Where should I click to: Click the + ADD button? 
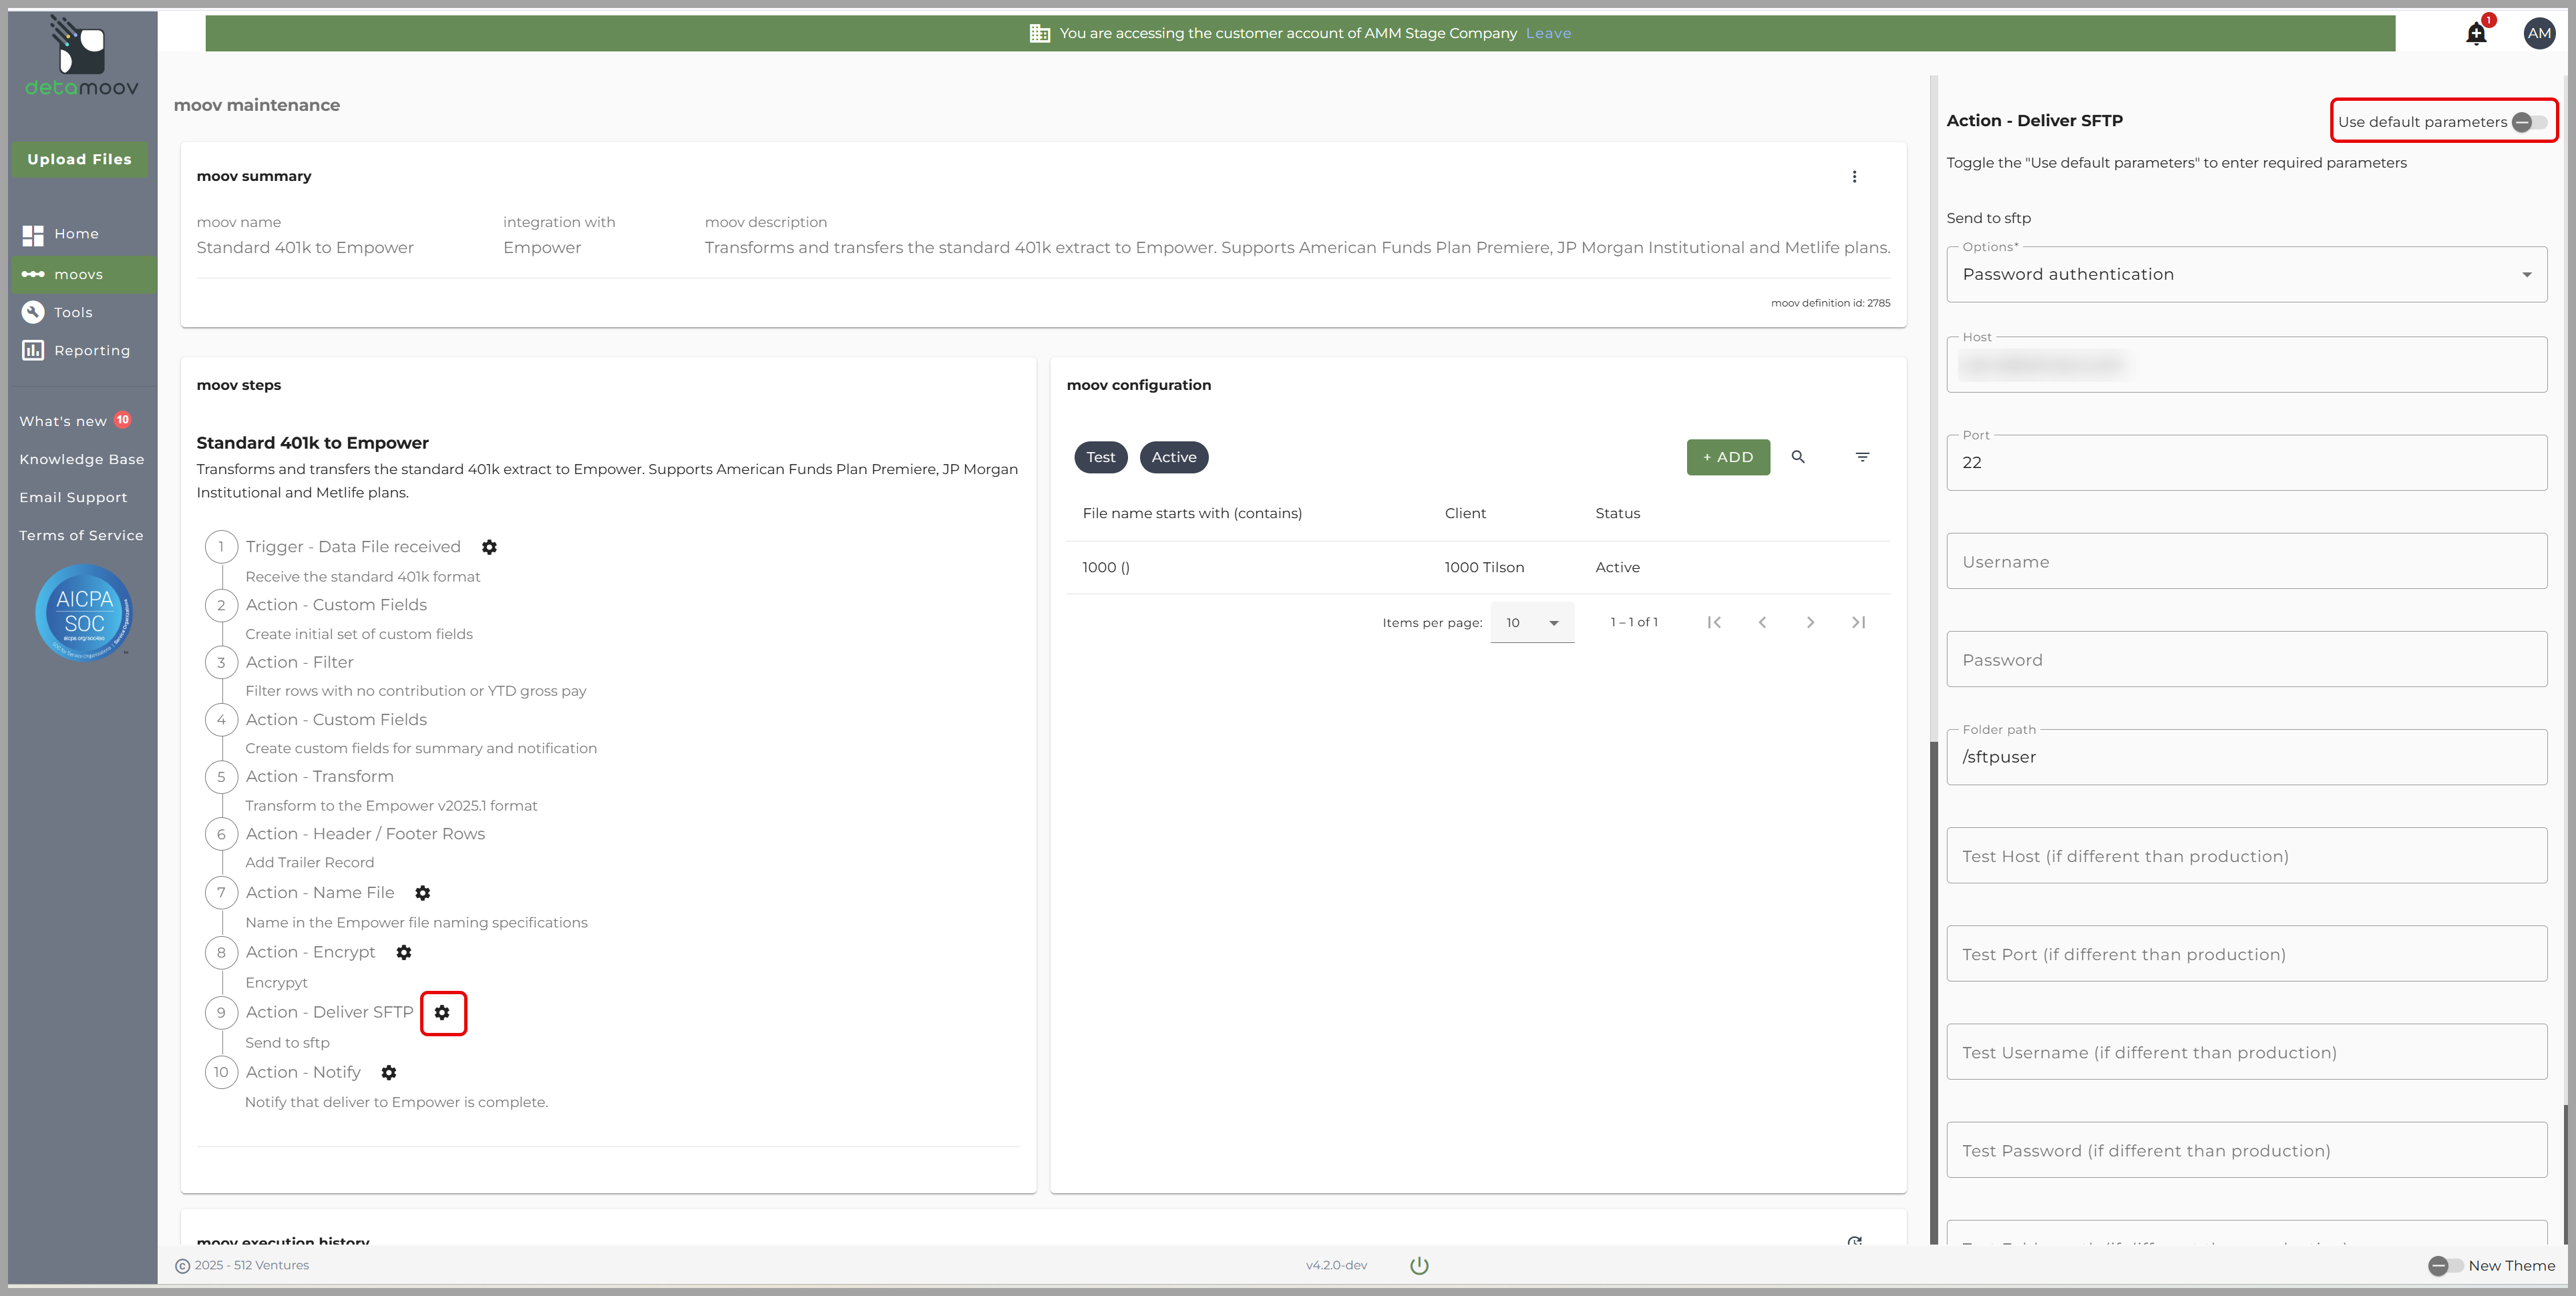click(x=1728, y=457)
